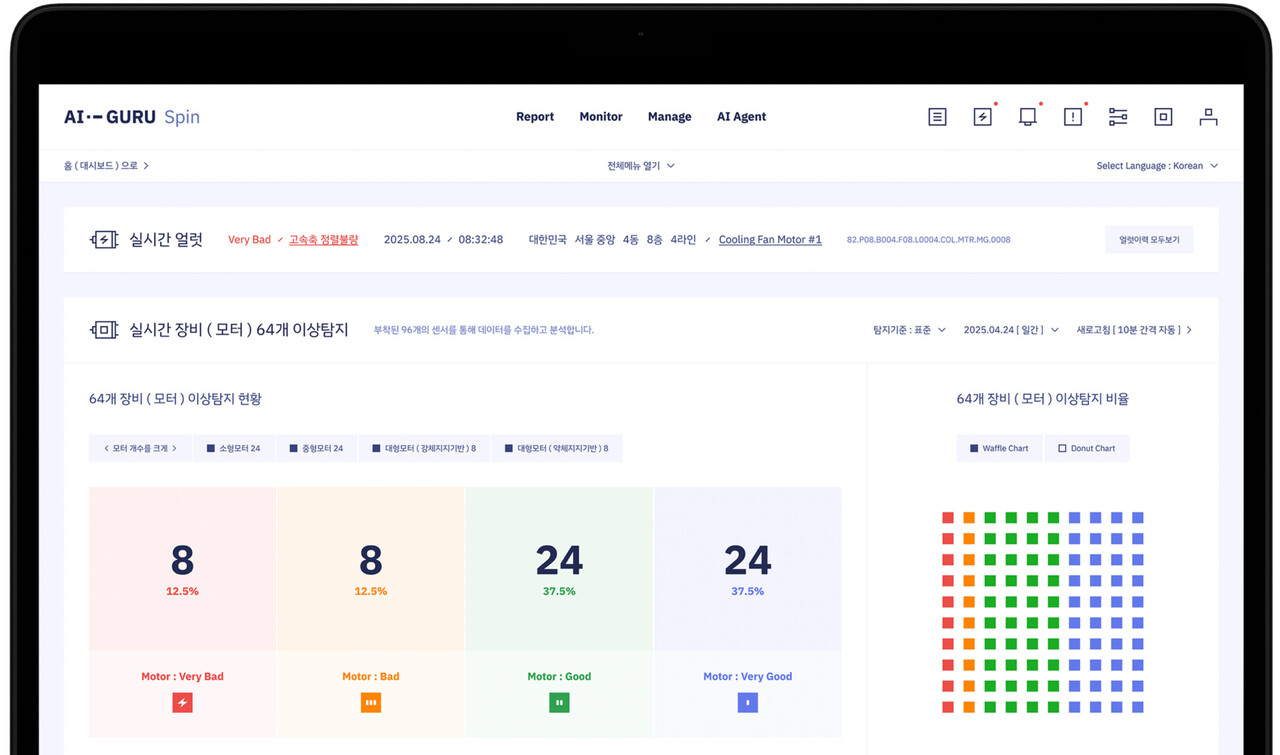This screenshot has height=755, width=1280.
Task: Click the green Motor Good status icon
Action: 559,703
